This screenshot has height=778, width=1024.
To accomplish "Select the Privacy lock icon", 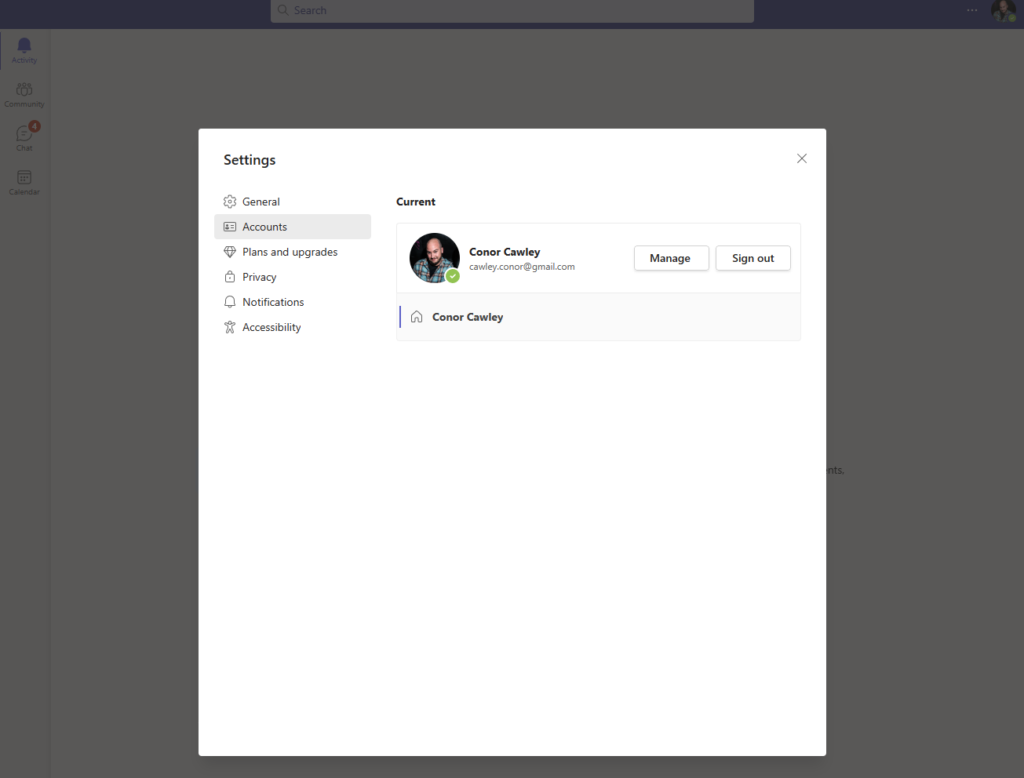I will tap(231, 277).
